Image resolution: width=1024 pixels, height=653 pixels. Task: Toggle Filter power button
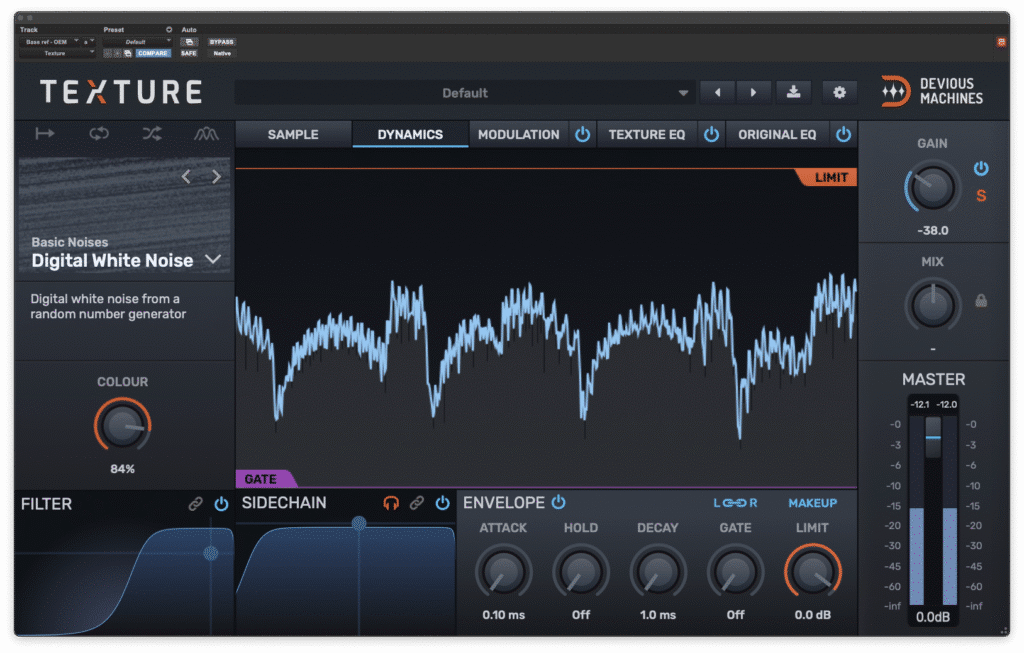coord(221,503)
